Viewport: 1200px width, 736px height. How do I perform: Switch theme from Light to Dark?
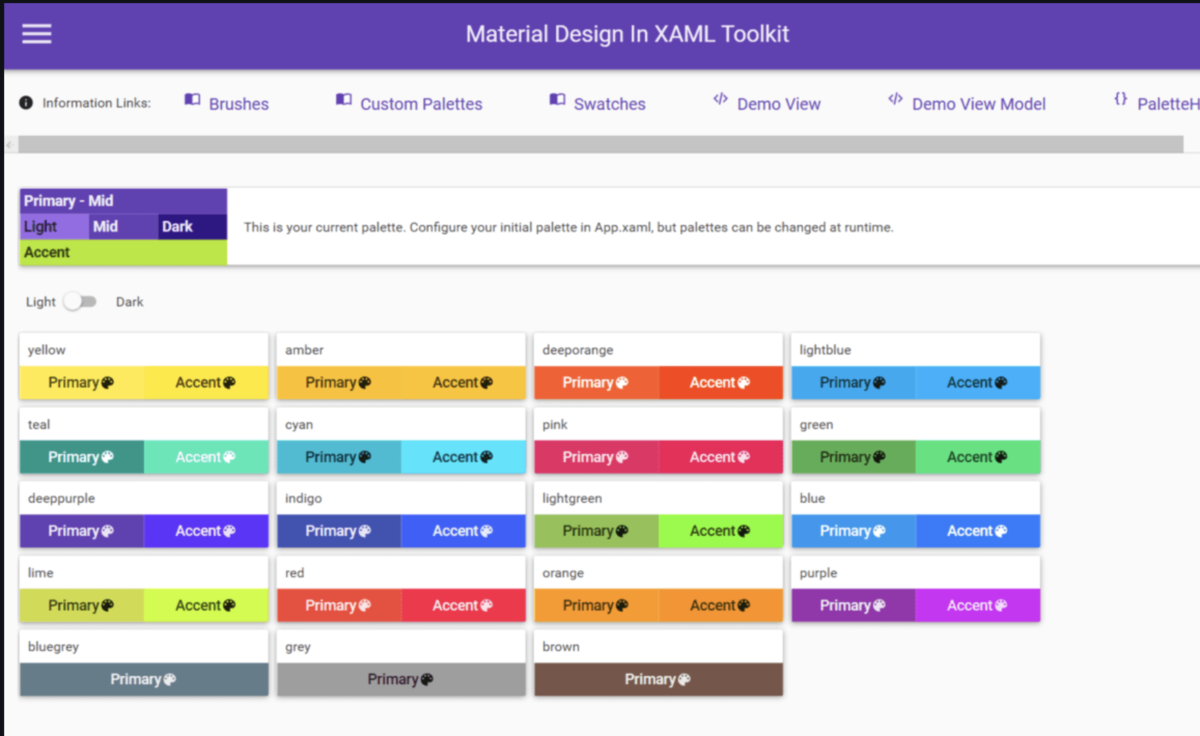[x=83, y=301]
